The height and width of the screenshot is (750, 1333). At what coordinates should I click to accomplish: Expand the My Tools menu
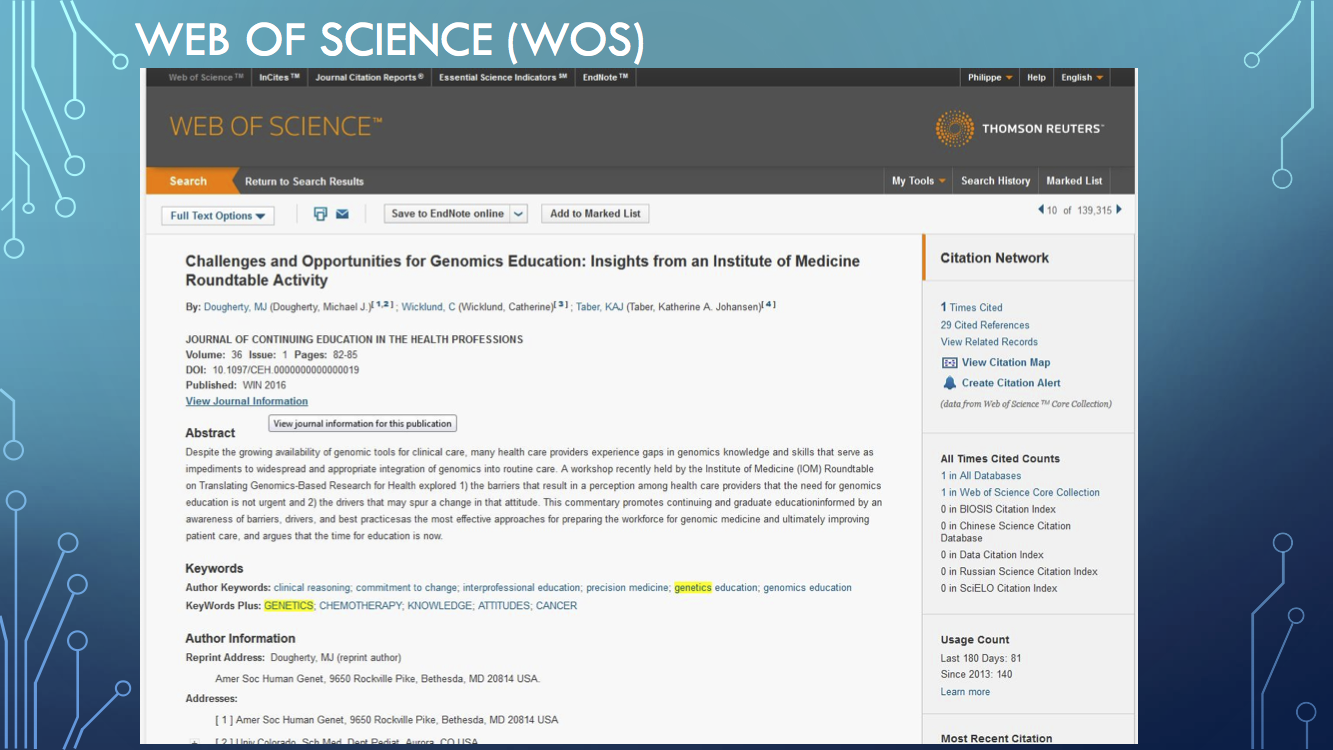[x=919, y=181]
